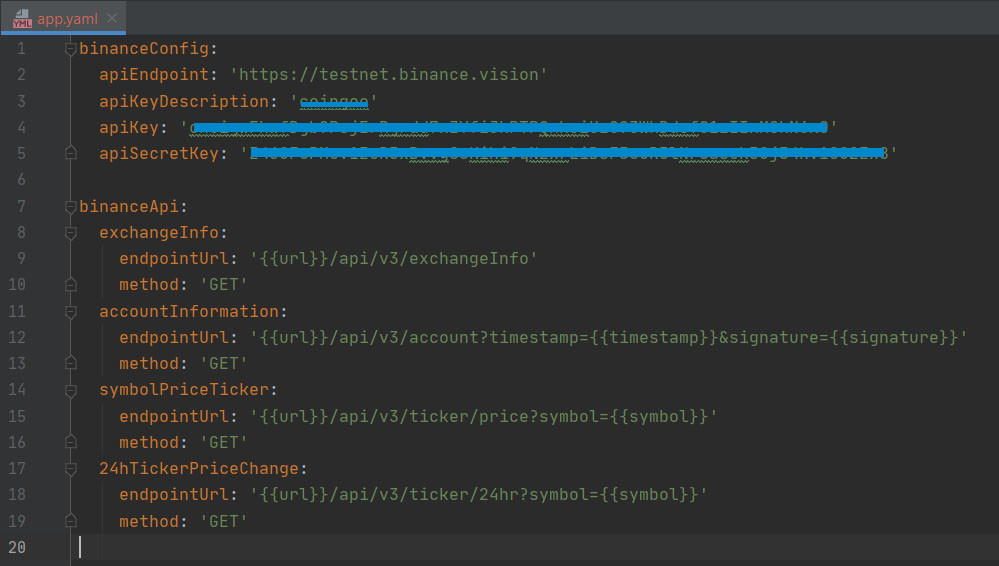Click the method key on line 19

click(148, 521)
